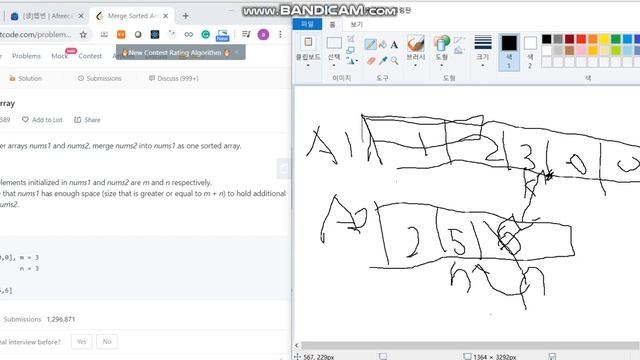Click the Clipboard (클립보드) paste icon

tap(308, 42)
